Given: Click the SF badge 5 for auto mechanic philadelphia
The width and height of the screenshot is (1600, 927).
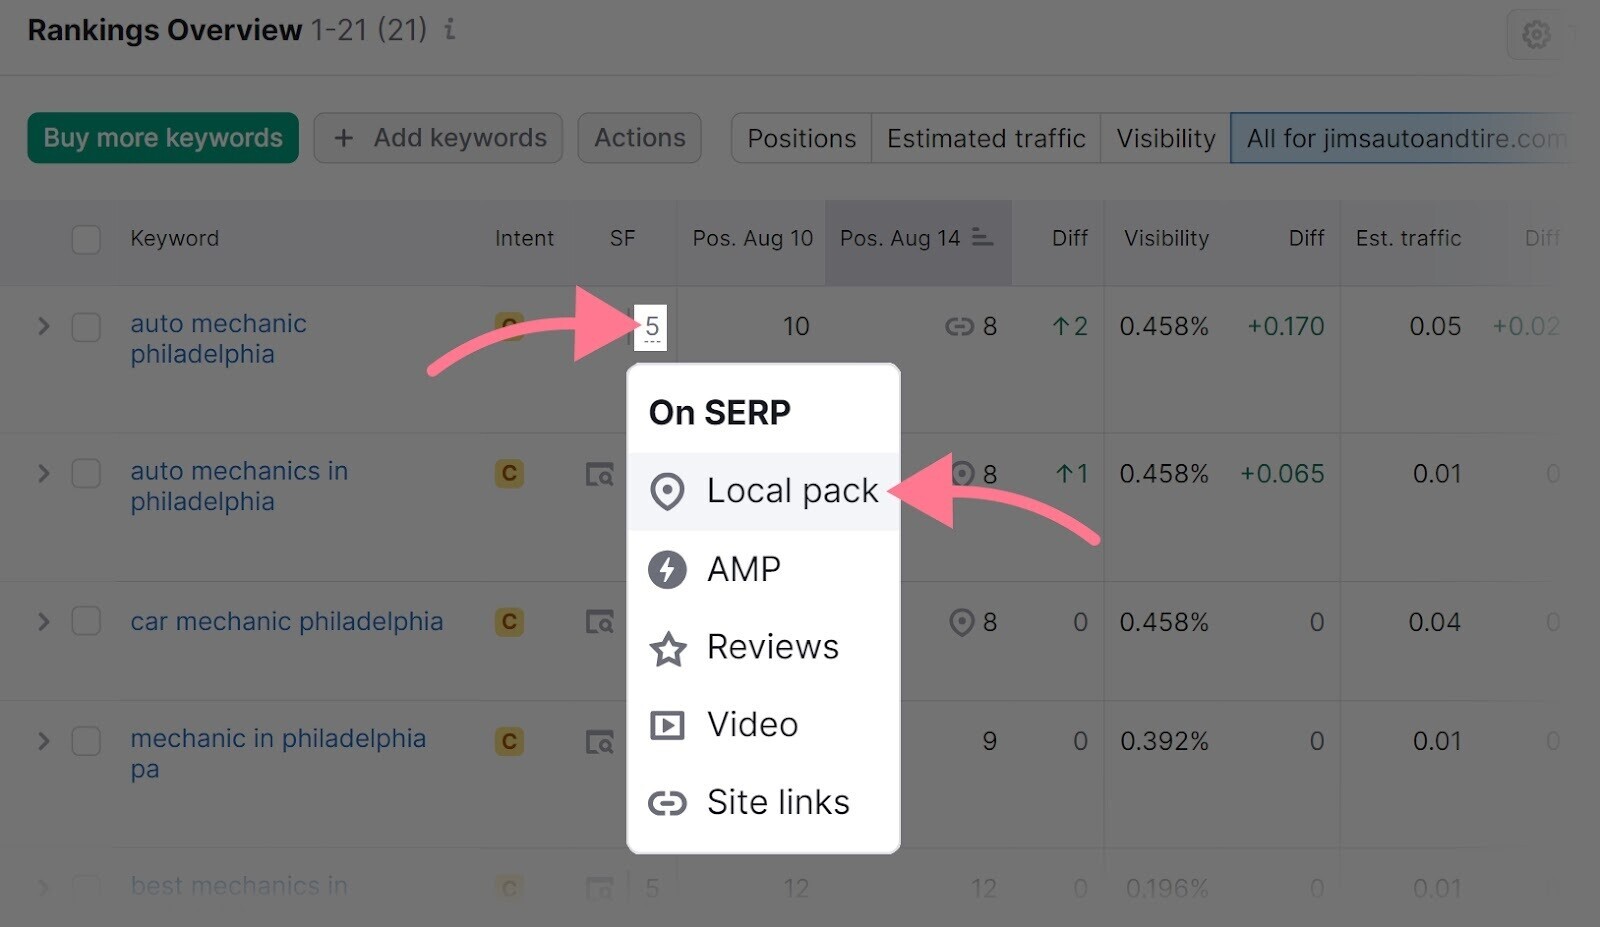Looking at the screenshot, I should click(x=650, y=326).
